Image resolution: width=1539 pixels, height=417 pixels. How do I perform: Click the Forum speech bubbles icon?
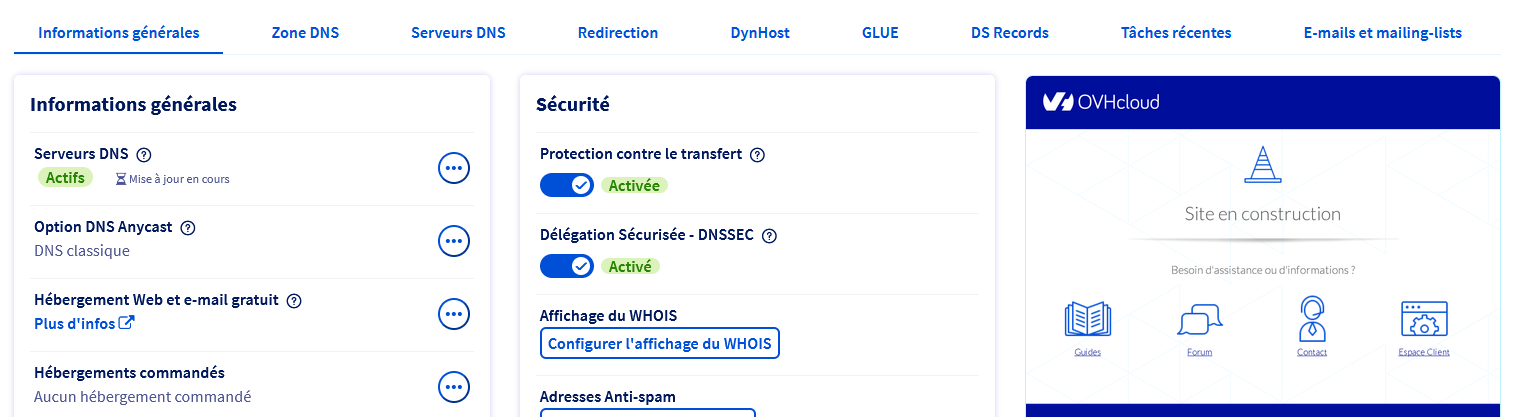click(x=1199, y=321)
